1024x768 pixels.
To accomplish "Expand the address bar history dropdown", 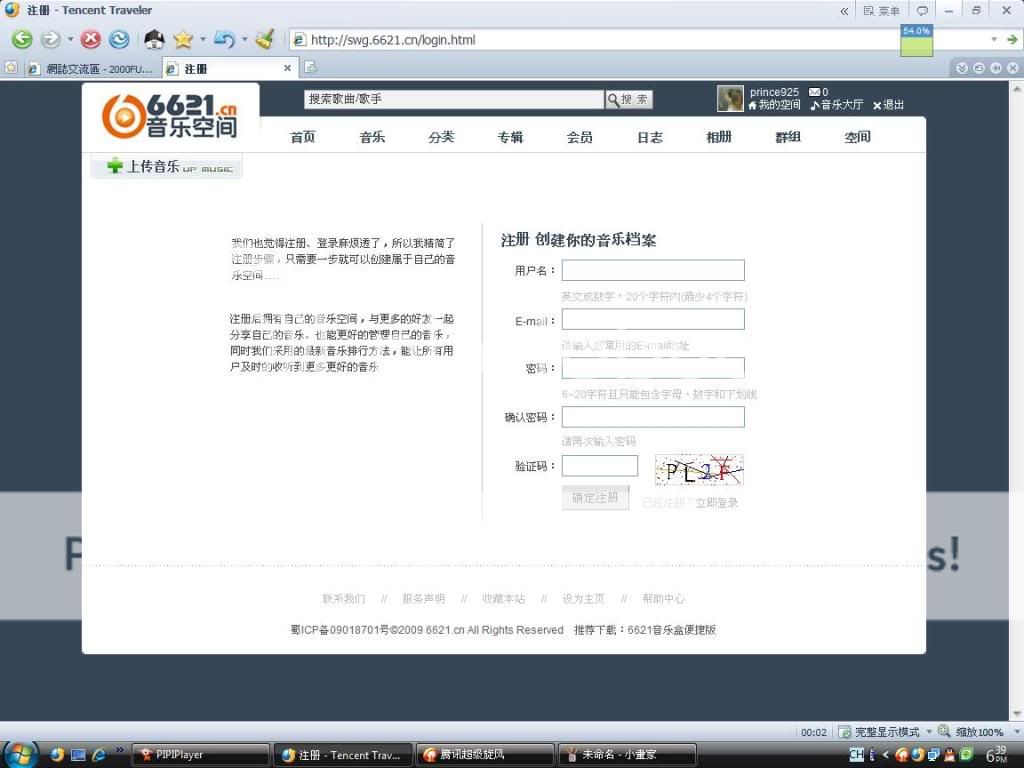I will click(x=994, y=40).
